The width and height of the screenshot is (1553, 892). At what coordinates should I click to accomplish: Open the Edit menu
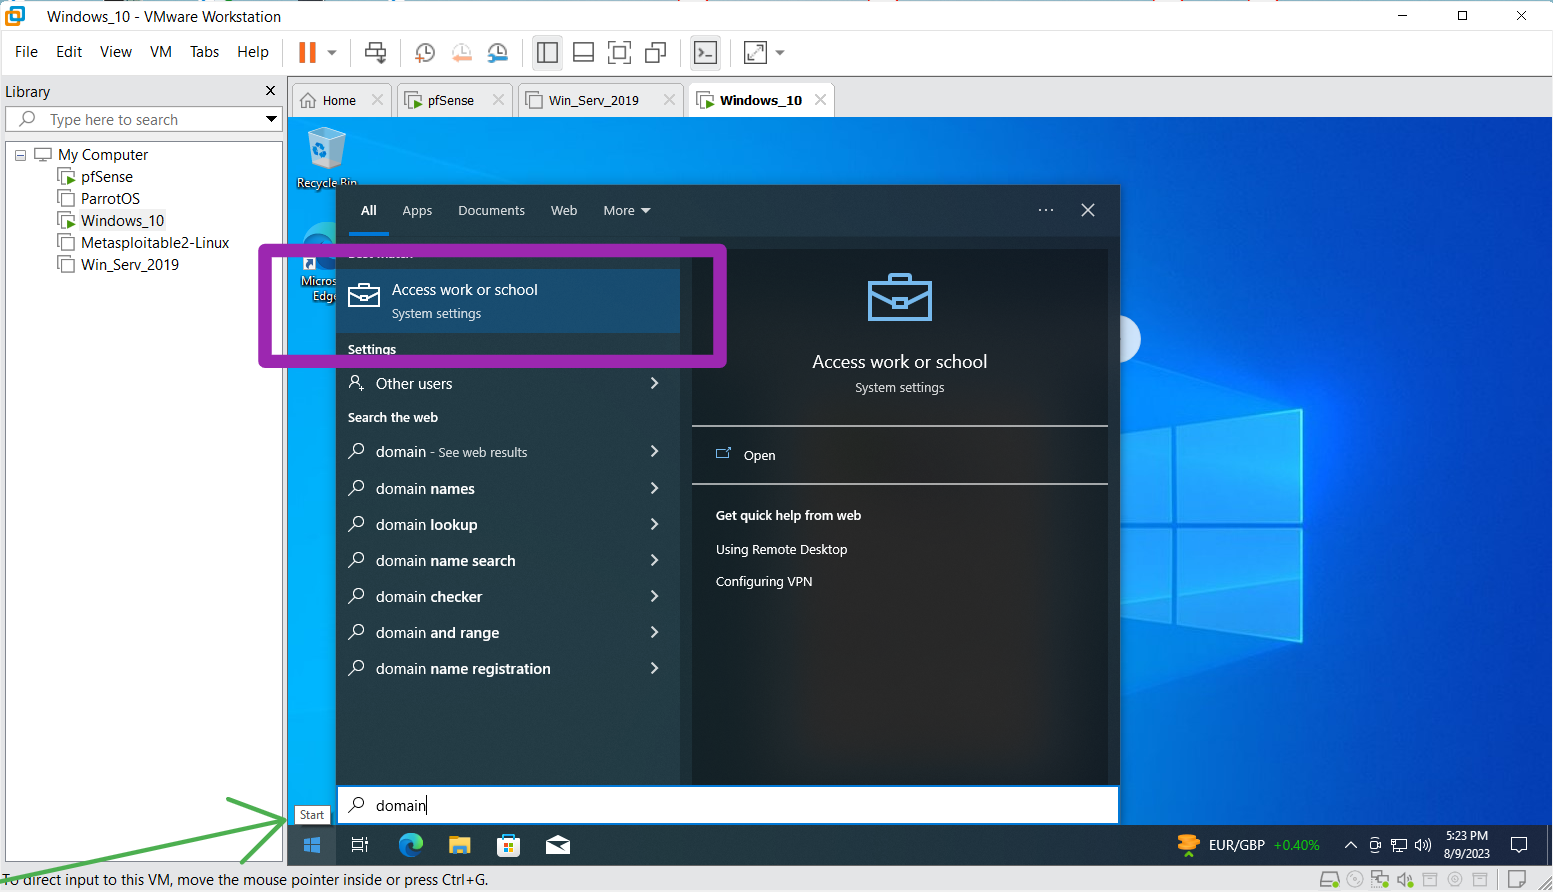(x=69, y=52)
